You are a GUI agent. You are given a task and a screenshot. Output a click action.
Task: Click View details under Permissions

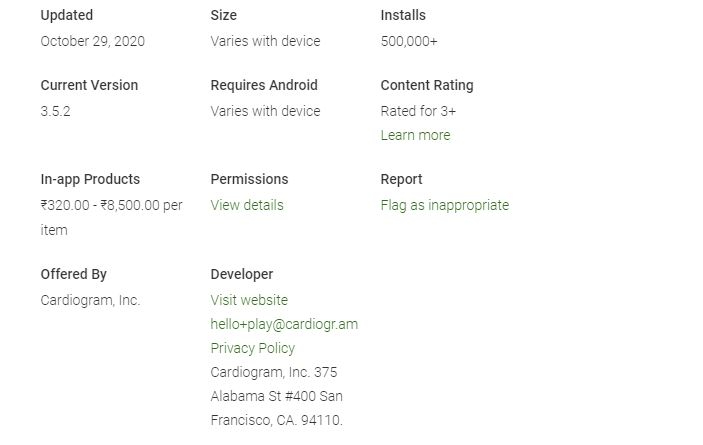pyautogui.click(x=247, y=205)
